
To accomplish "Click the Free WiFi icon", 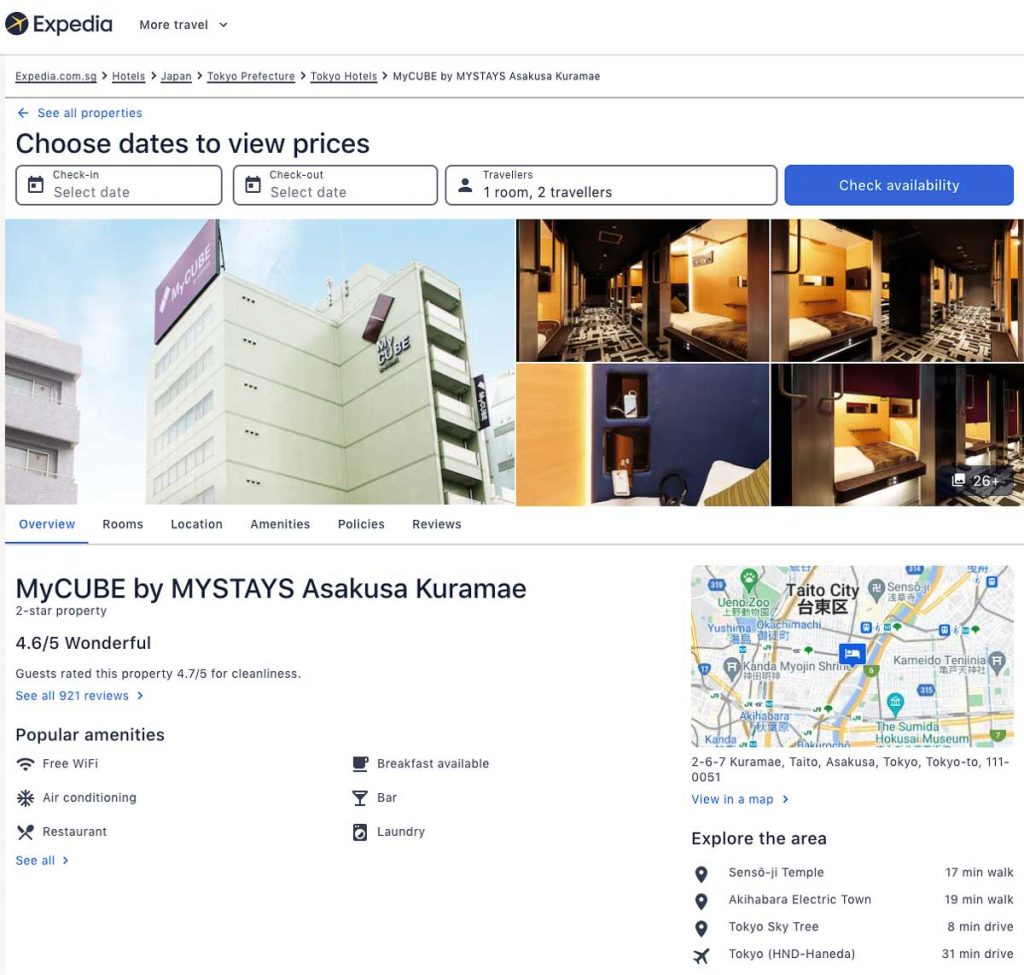I will pos(25,763).
